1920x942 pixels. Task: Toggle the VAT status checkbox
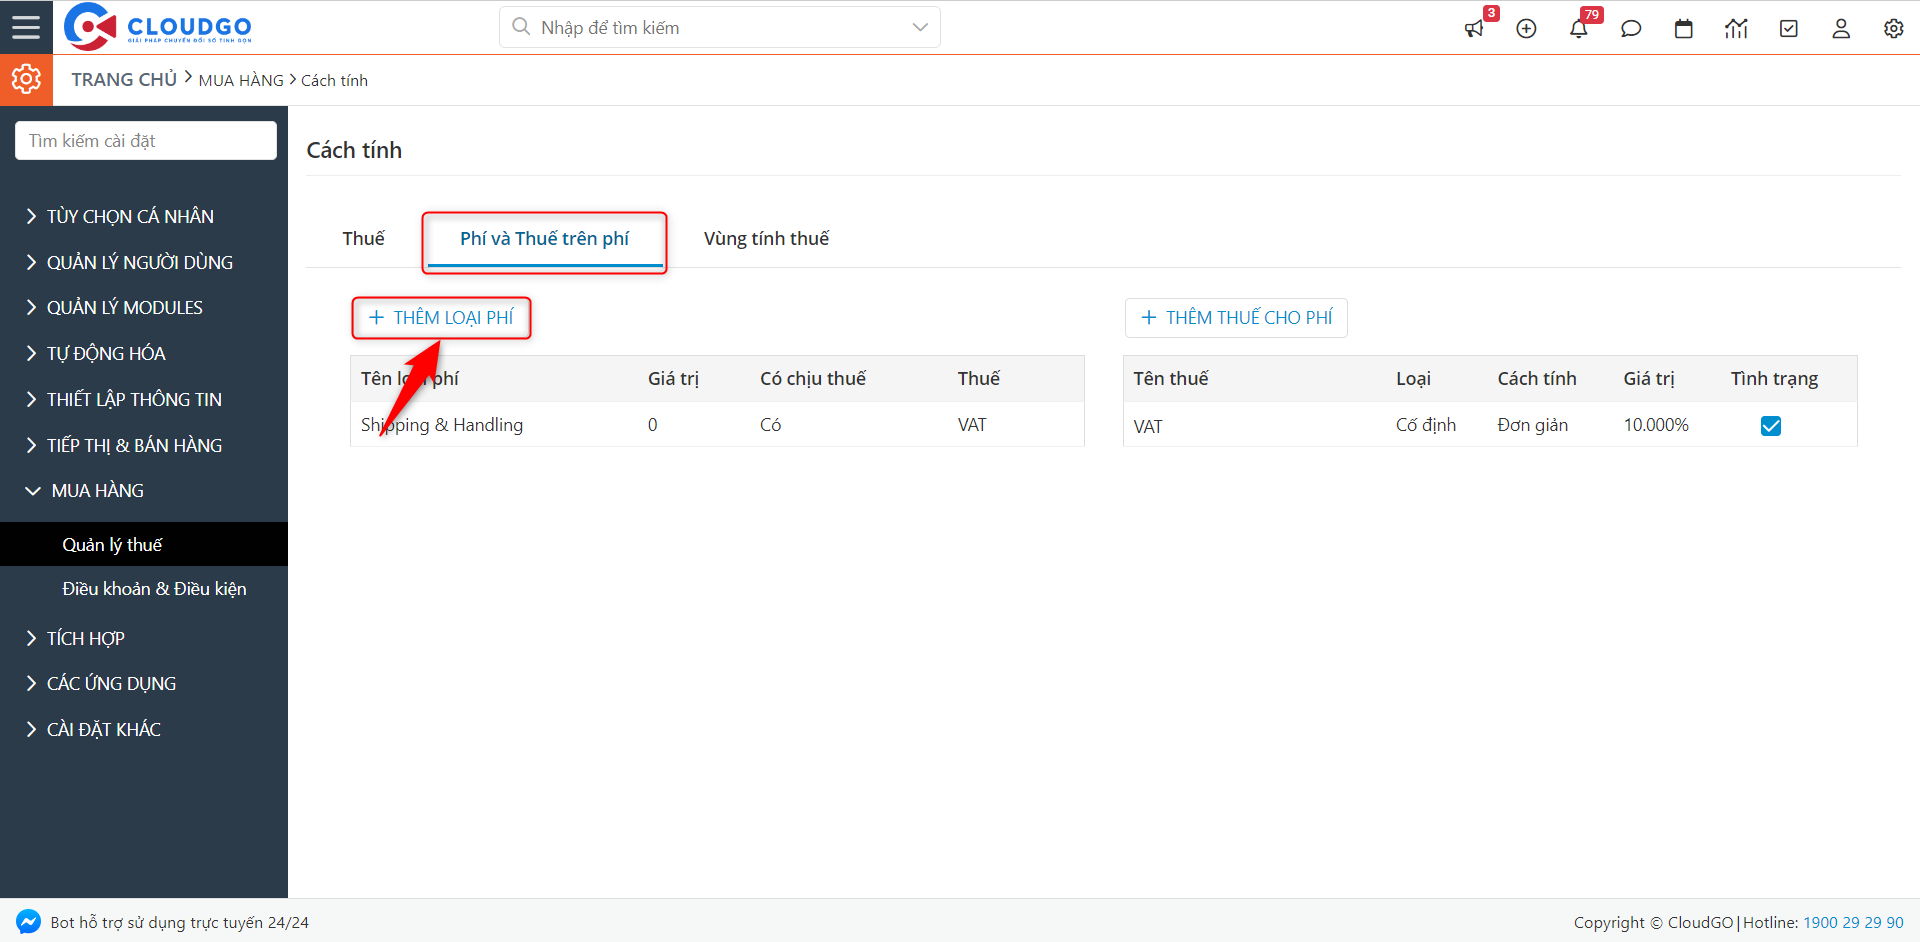click(x=1770, y=426)
